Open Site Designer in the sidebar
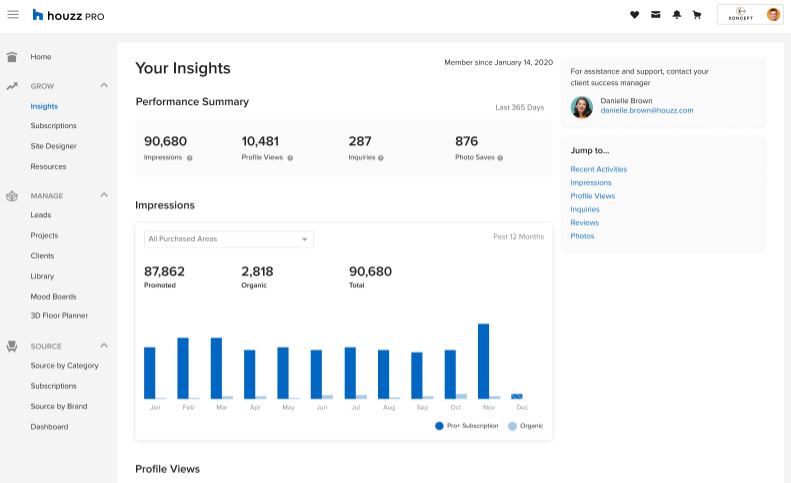This screenshot has height=483, width=791. 53,146
